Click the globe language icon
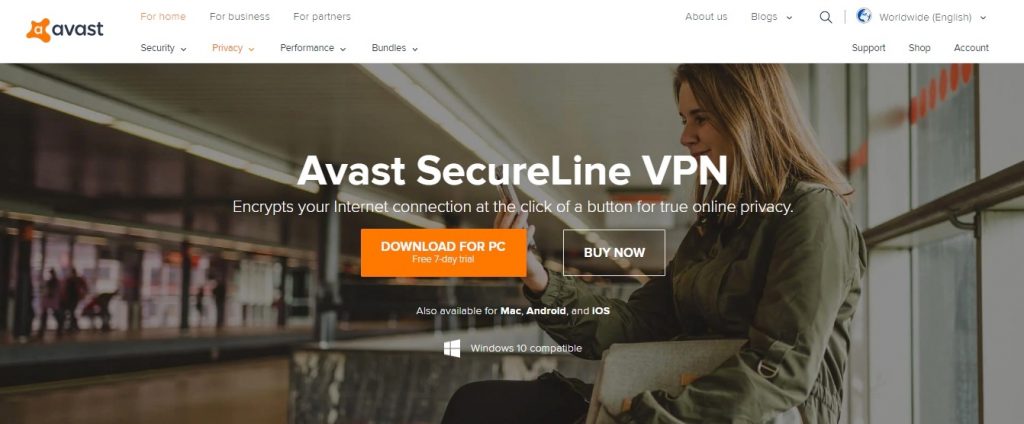This screenshot has height=424, width=1024. tap(864, 16)
